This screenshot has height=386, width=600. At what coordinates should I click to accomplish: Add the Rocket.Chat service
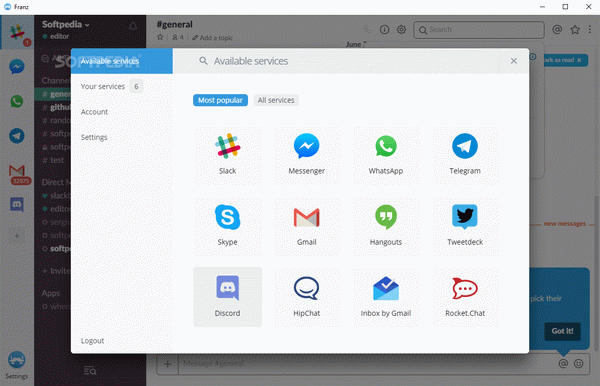[465, 297]
